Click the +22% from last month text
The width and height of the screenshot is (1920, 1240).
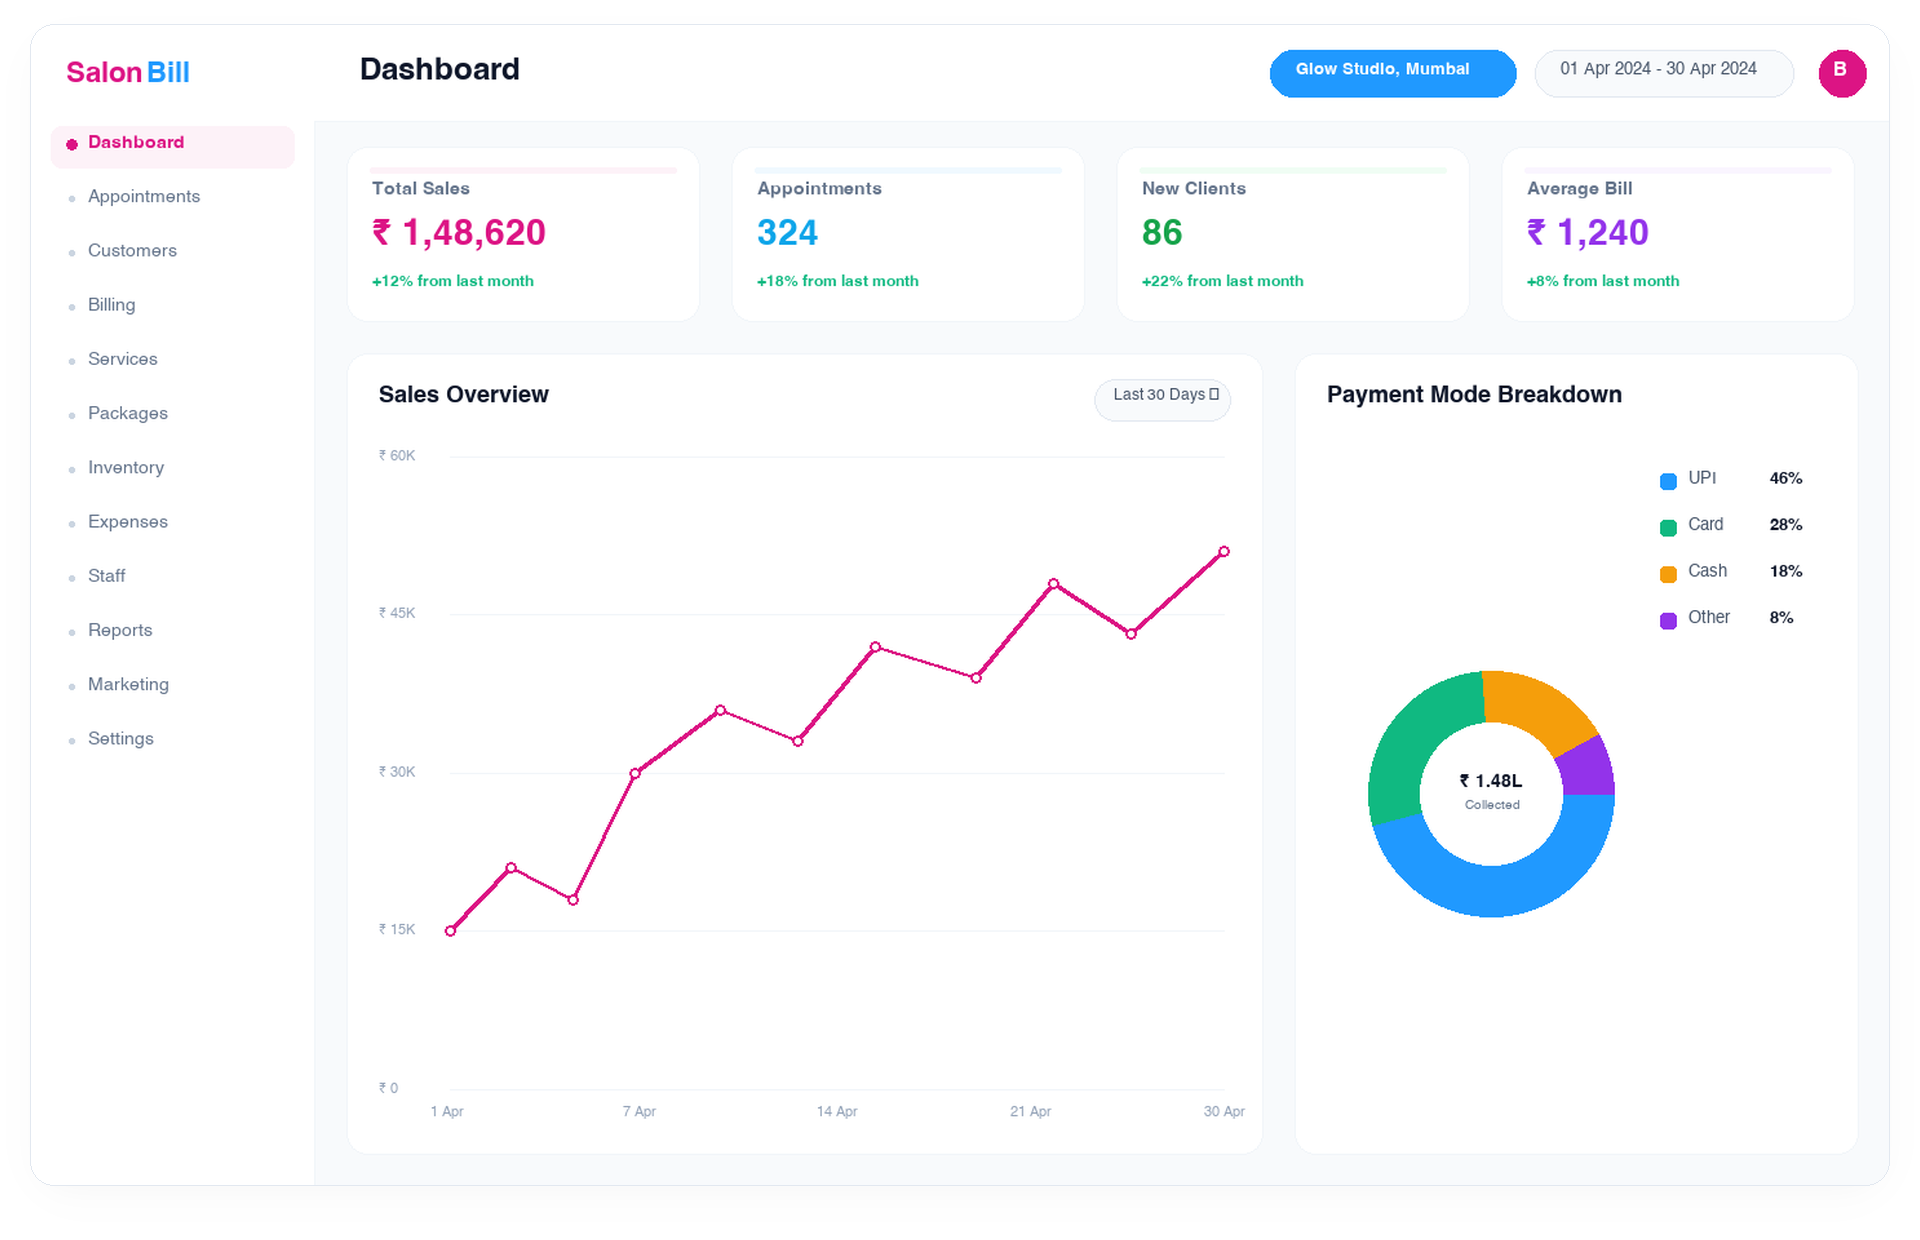1223,281
